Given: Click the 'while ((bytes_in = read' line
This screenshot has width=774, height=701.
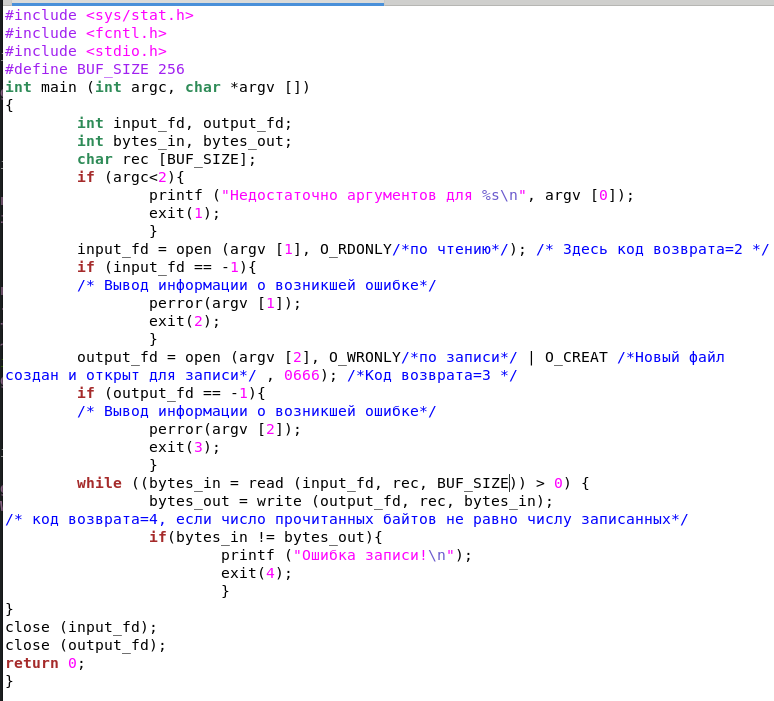Looking at the screenshot, I should (333, 483).
